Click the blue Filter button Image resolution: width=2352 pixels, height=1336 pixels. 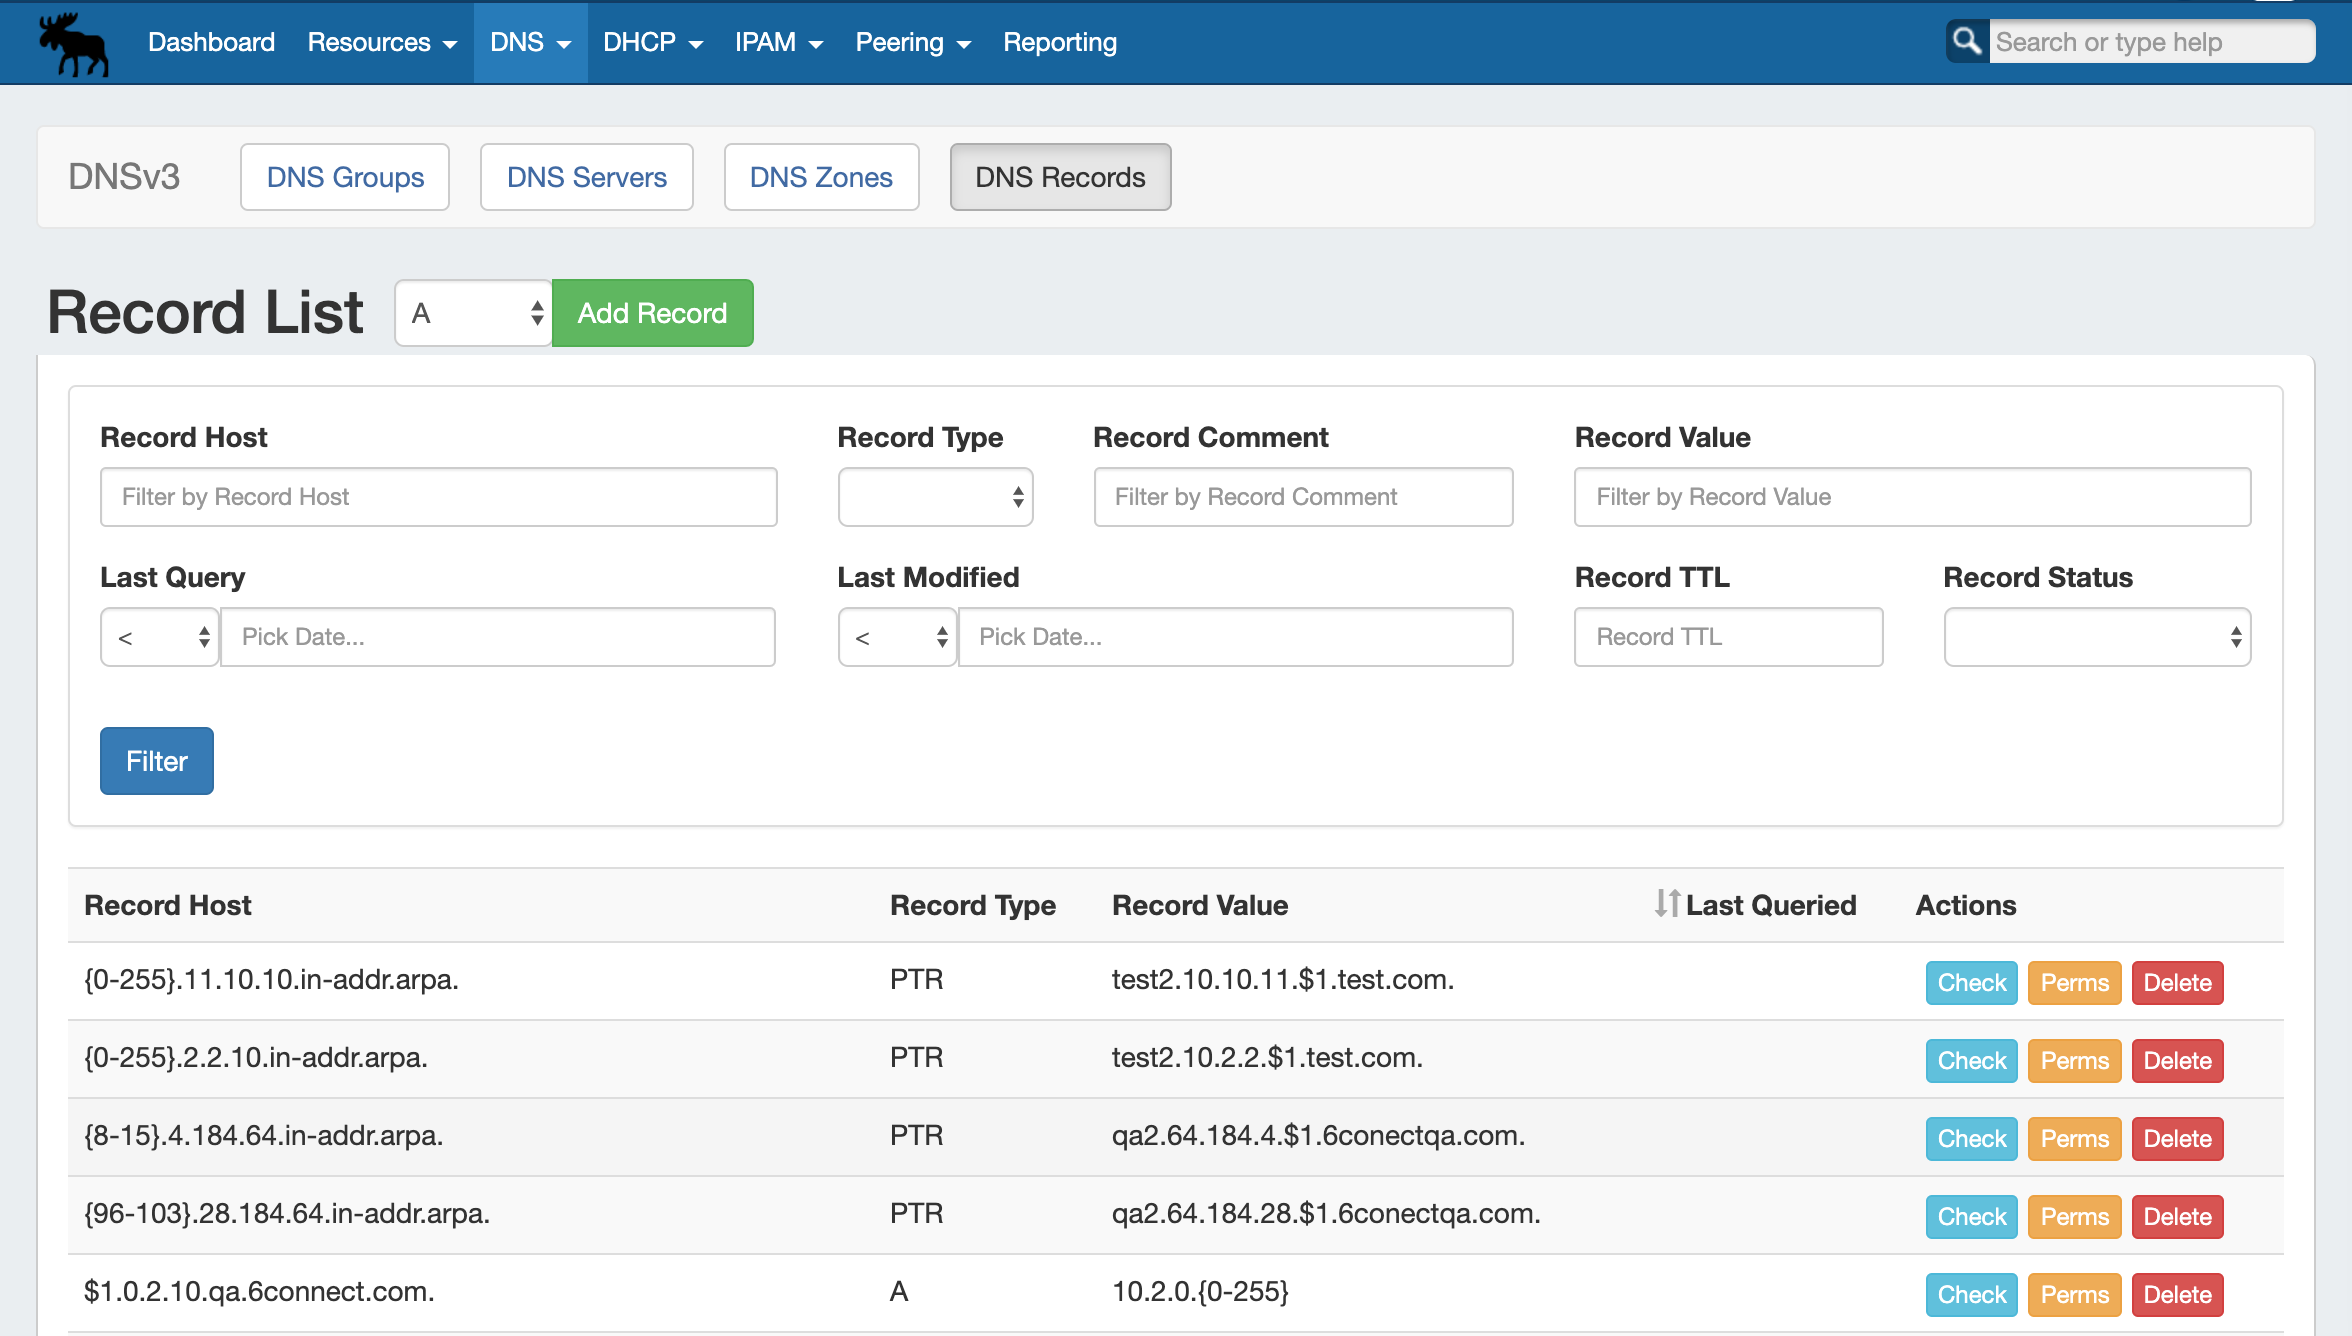click(157, 761)
